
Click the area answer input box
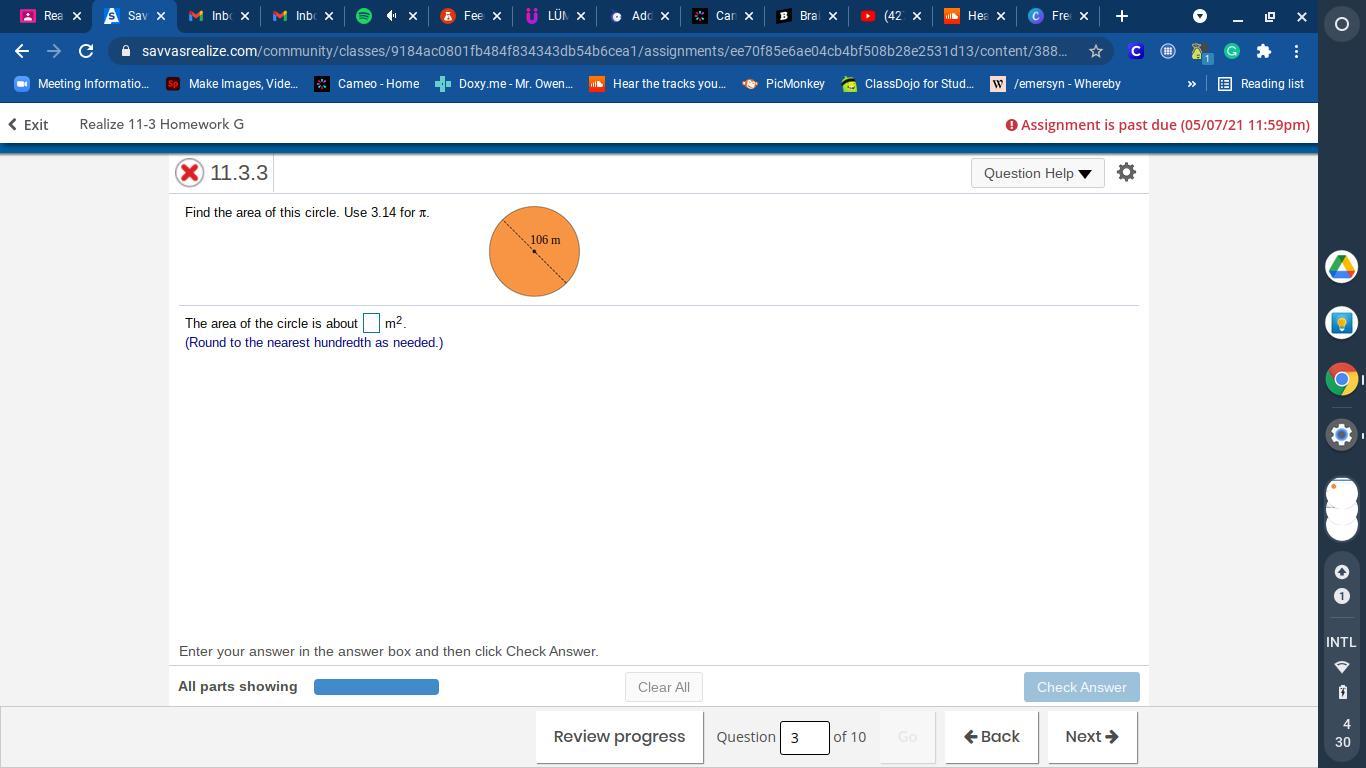[371, 323]
